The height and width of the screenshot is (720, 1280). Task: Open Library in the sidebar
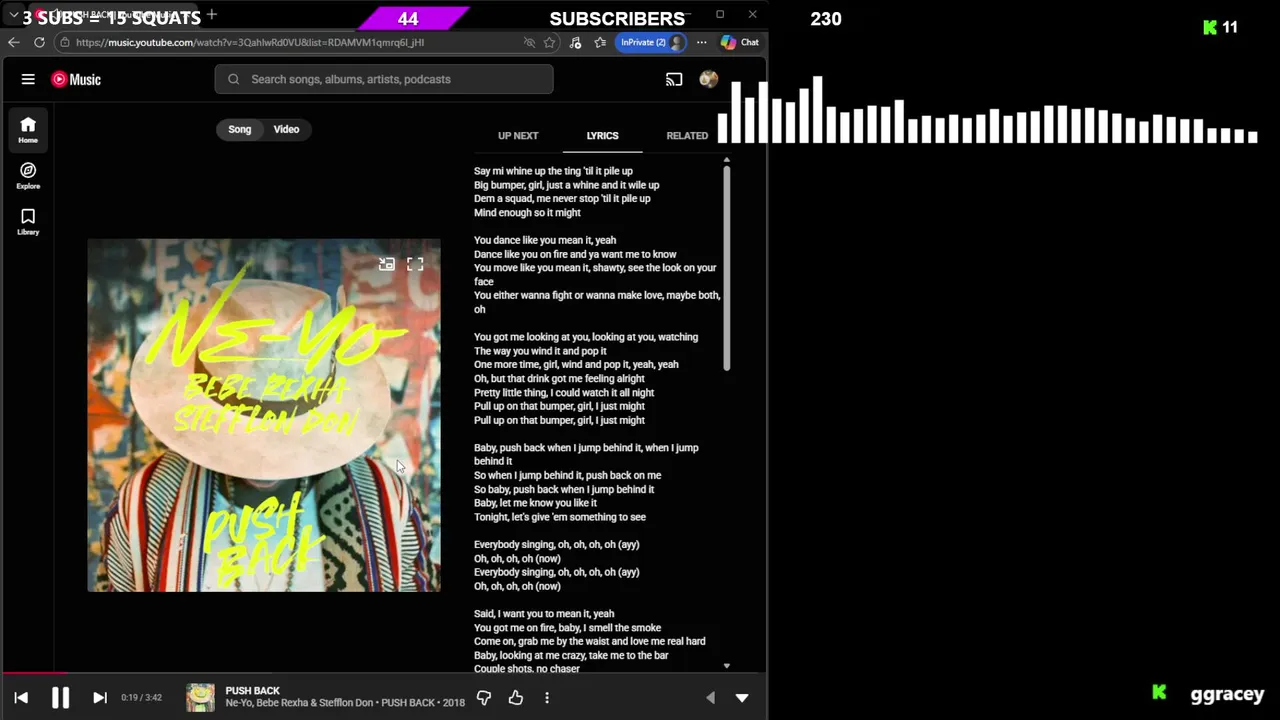(28, 222)
